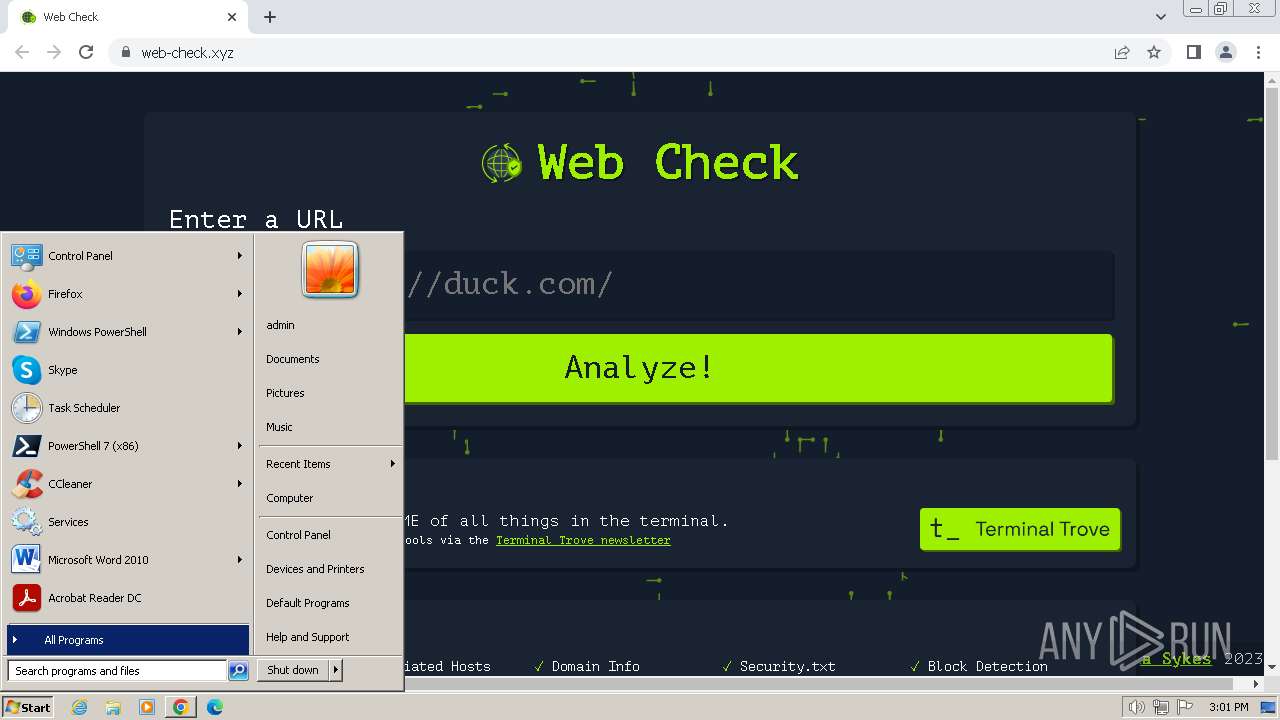Launch Skype from the Start menu

coord(127,370)
